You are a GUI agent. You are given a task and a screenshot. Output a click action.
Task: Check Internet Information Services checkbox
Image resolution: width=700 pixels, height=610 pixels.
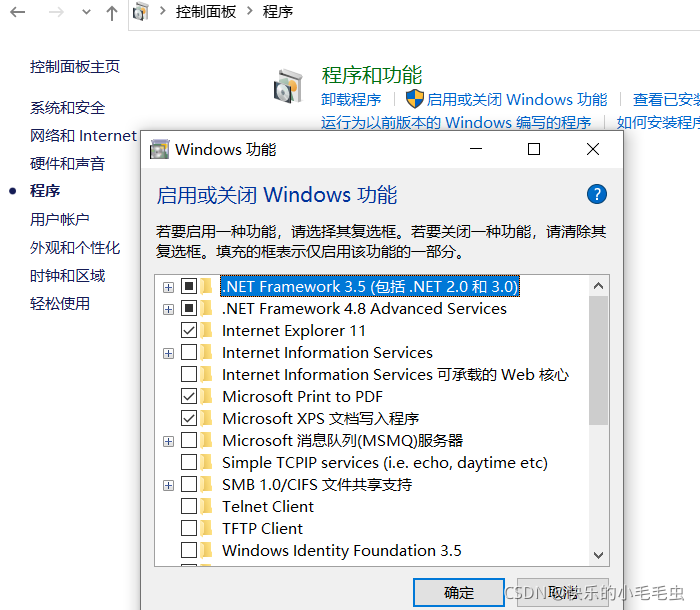point(189,352)
